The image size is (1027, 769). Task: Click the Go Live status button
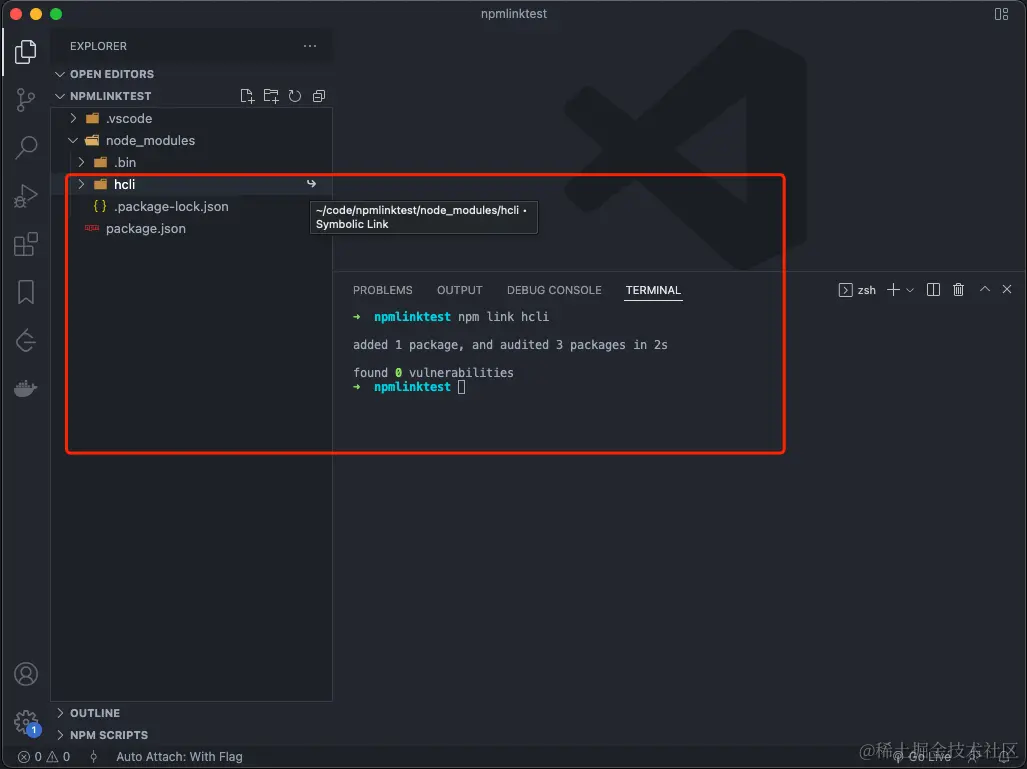tap(923, 757)
